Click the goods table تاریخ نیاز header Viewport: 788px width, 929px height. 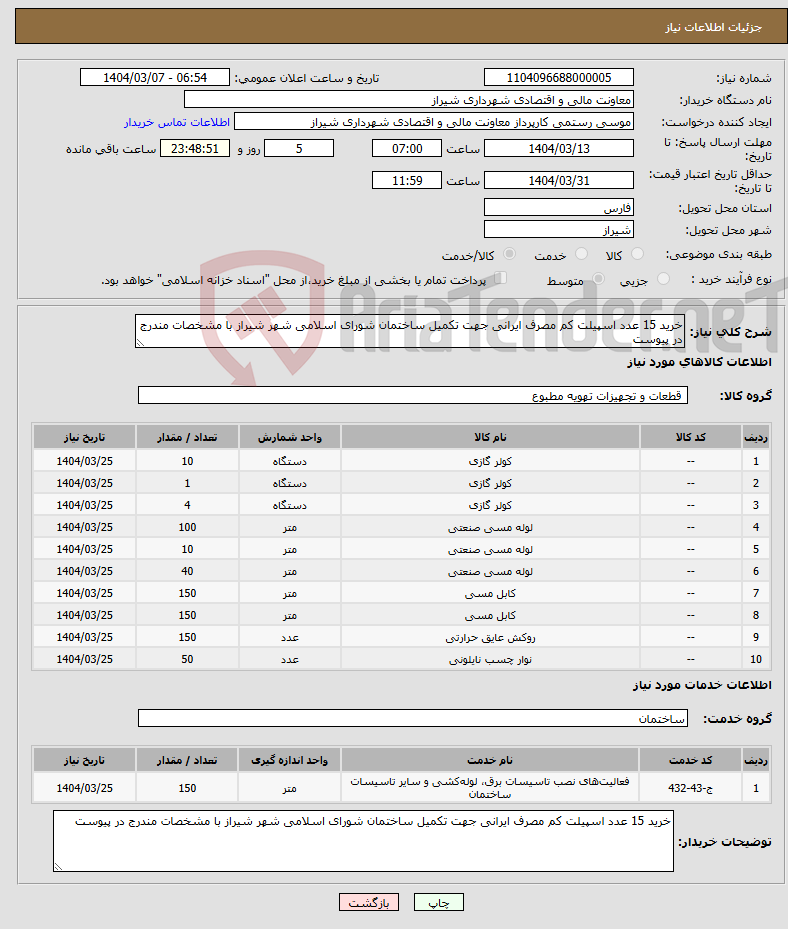point(84,437)
